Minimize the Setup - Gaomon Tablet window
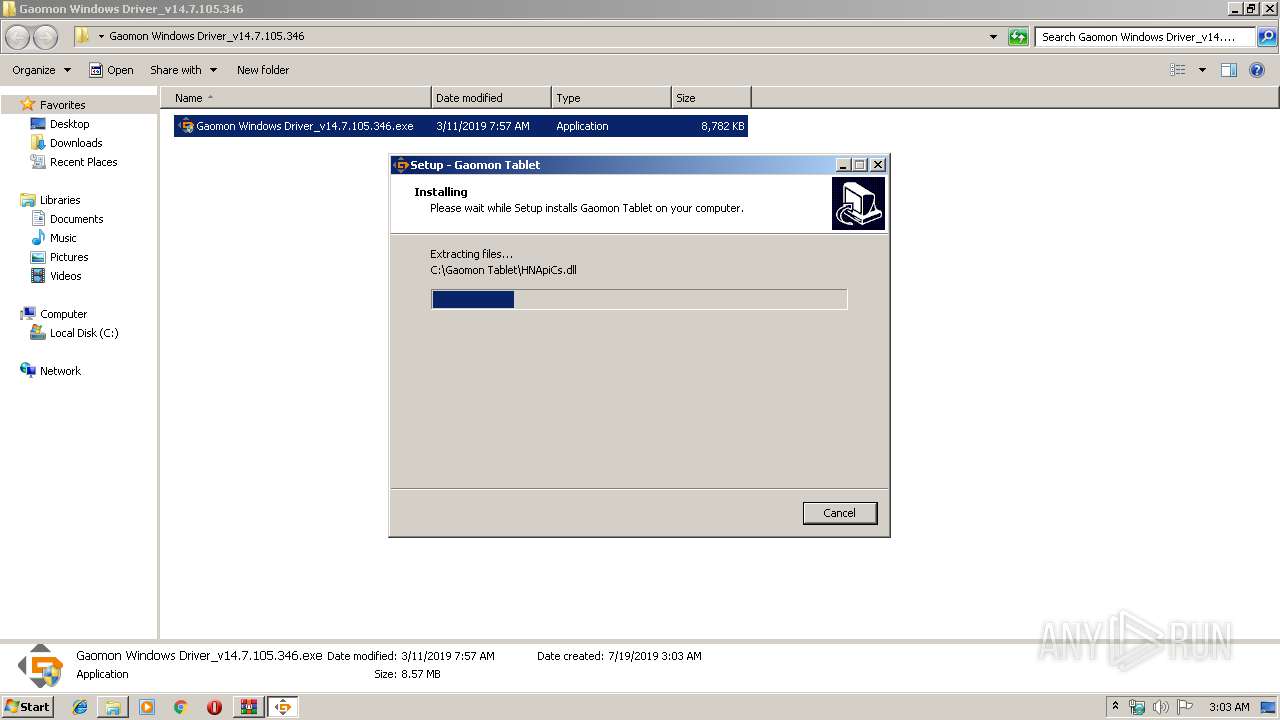The height and width of the screenshot is (720, 1280). [x=843, y=165]
